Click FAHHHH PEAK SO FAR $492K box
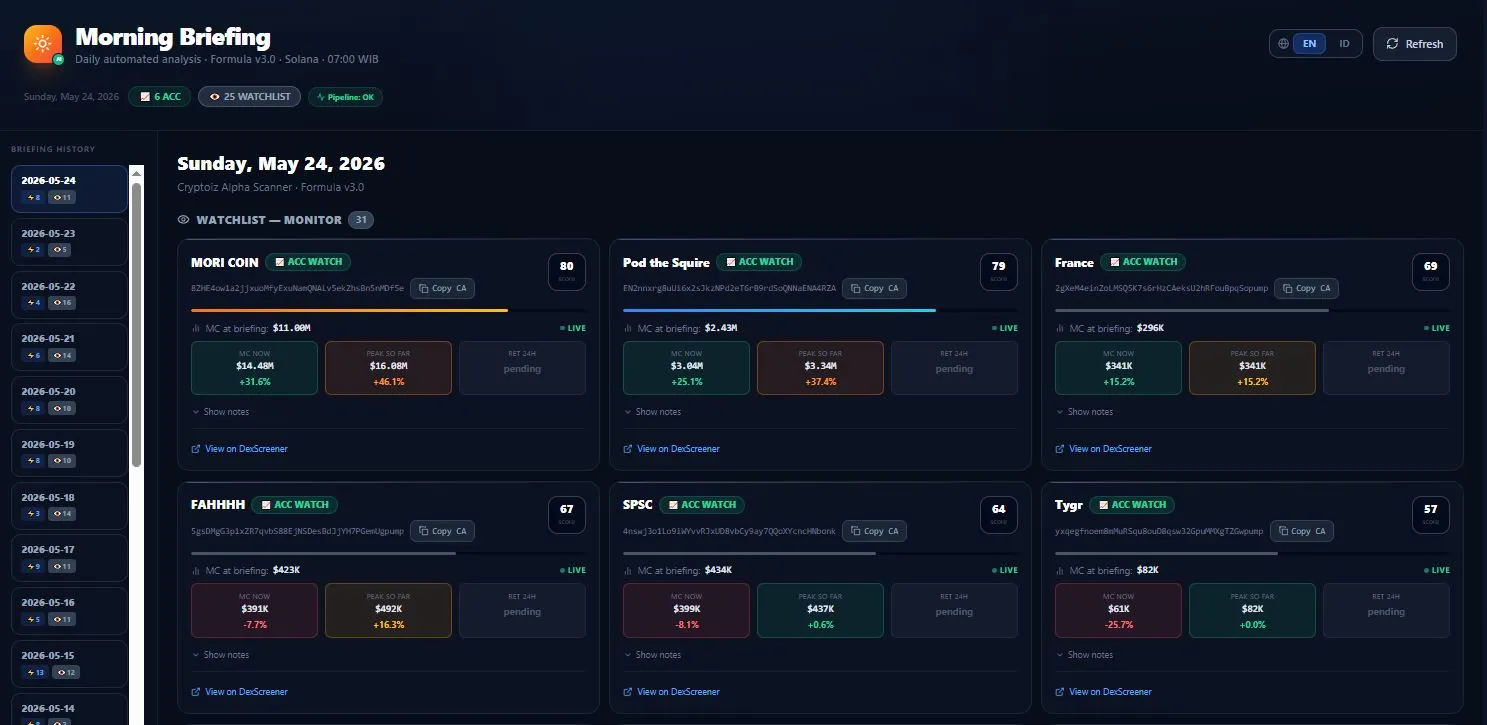This screenshot has height=725, width=1487. coord(388,611)
